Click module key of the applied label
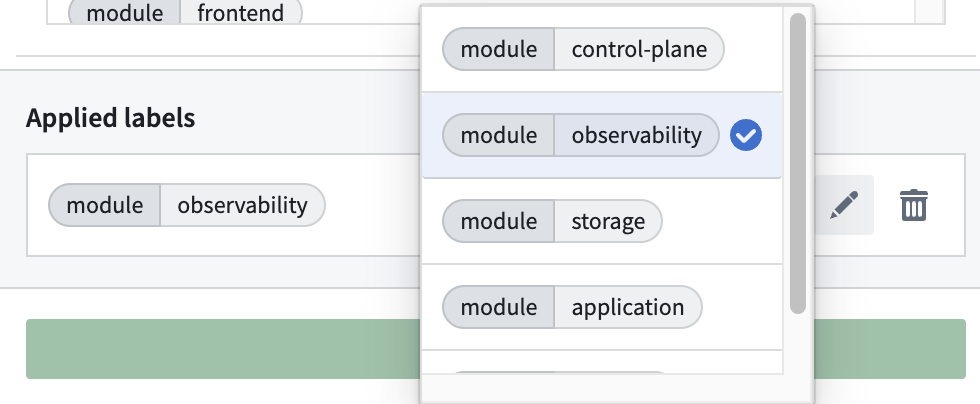Image resolution: width=980 pixels, height=404 pixels. tap(104, 205)
